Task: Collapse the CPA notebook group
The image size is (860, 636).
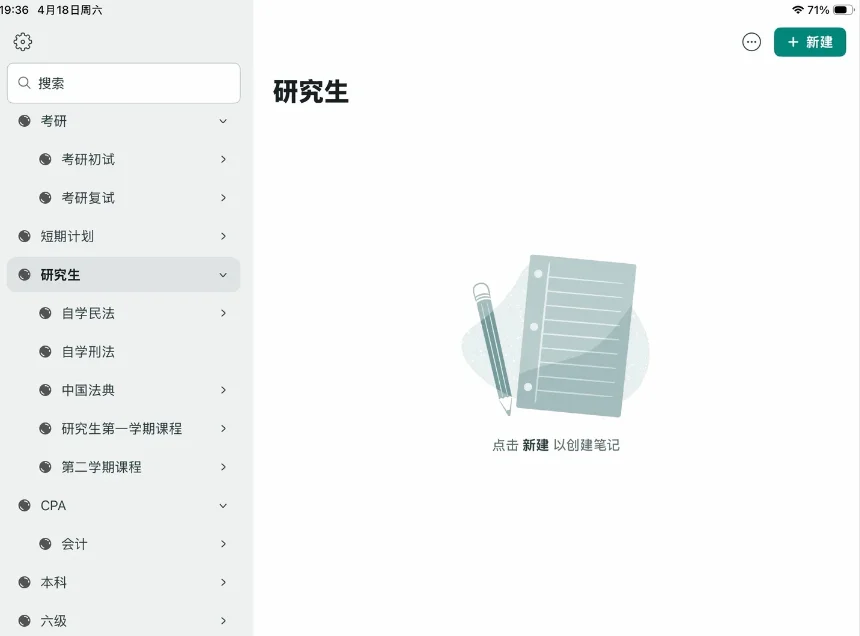Action: [223, 506]
